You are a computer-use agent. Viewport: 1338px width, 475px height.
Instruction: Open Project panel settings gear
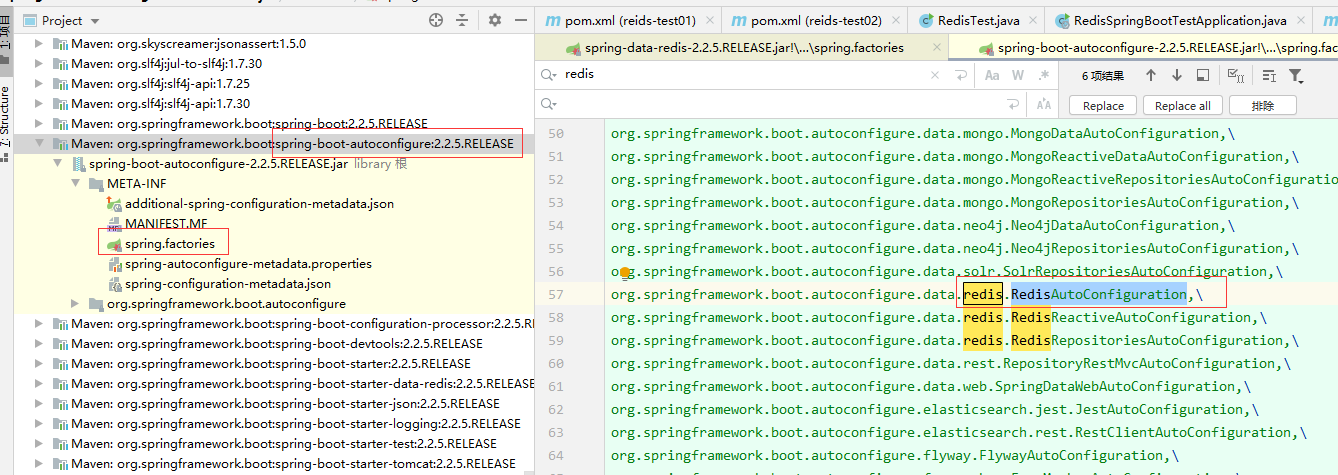[x=495, y=20]
